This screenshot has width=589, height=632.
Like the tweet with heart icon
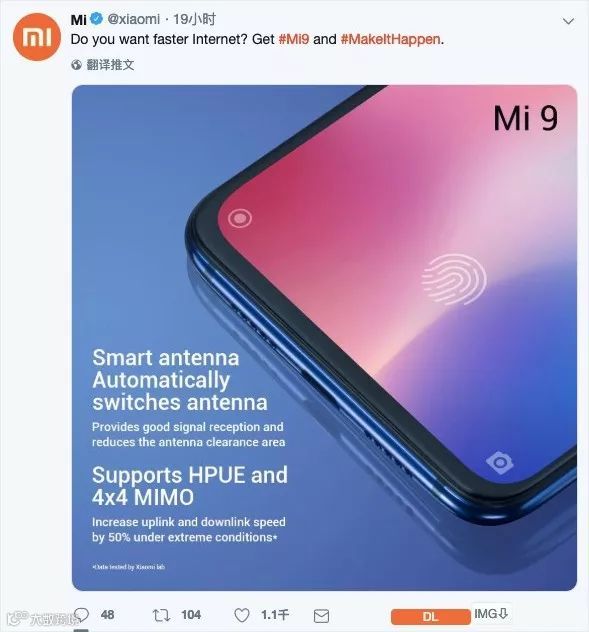(242, 615)
